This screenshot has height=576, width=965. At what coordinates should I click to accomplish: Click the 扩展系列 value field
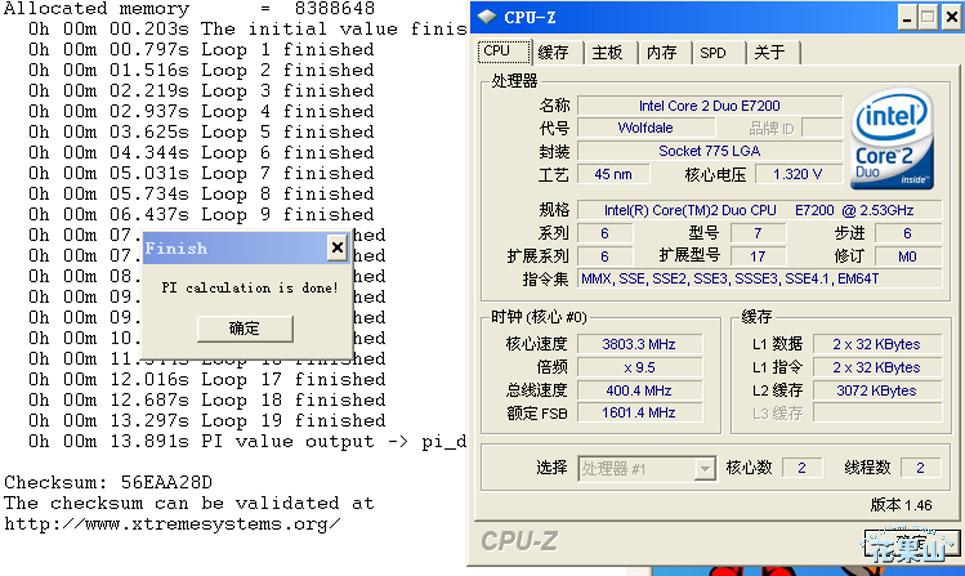(605, 256)
